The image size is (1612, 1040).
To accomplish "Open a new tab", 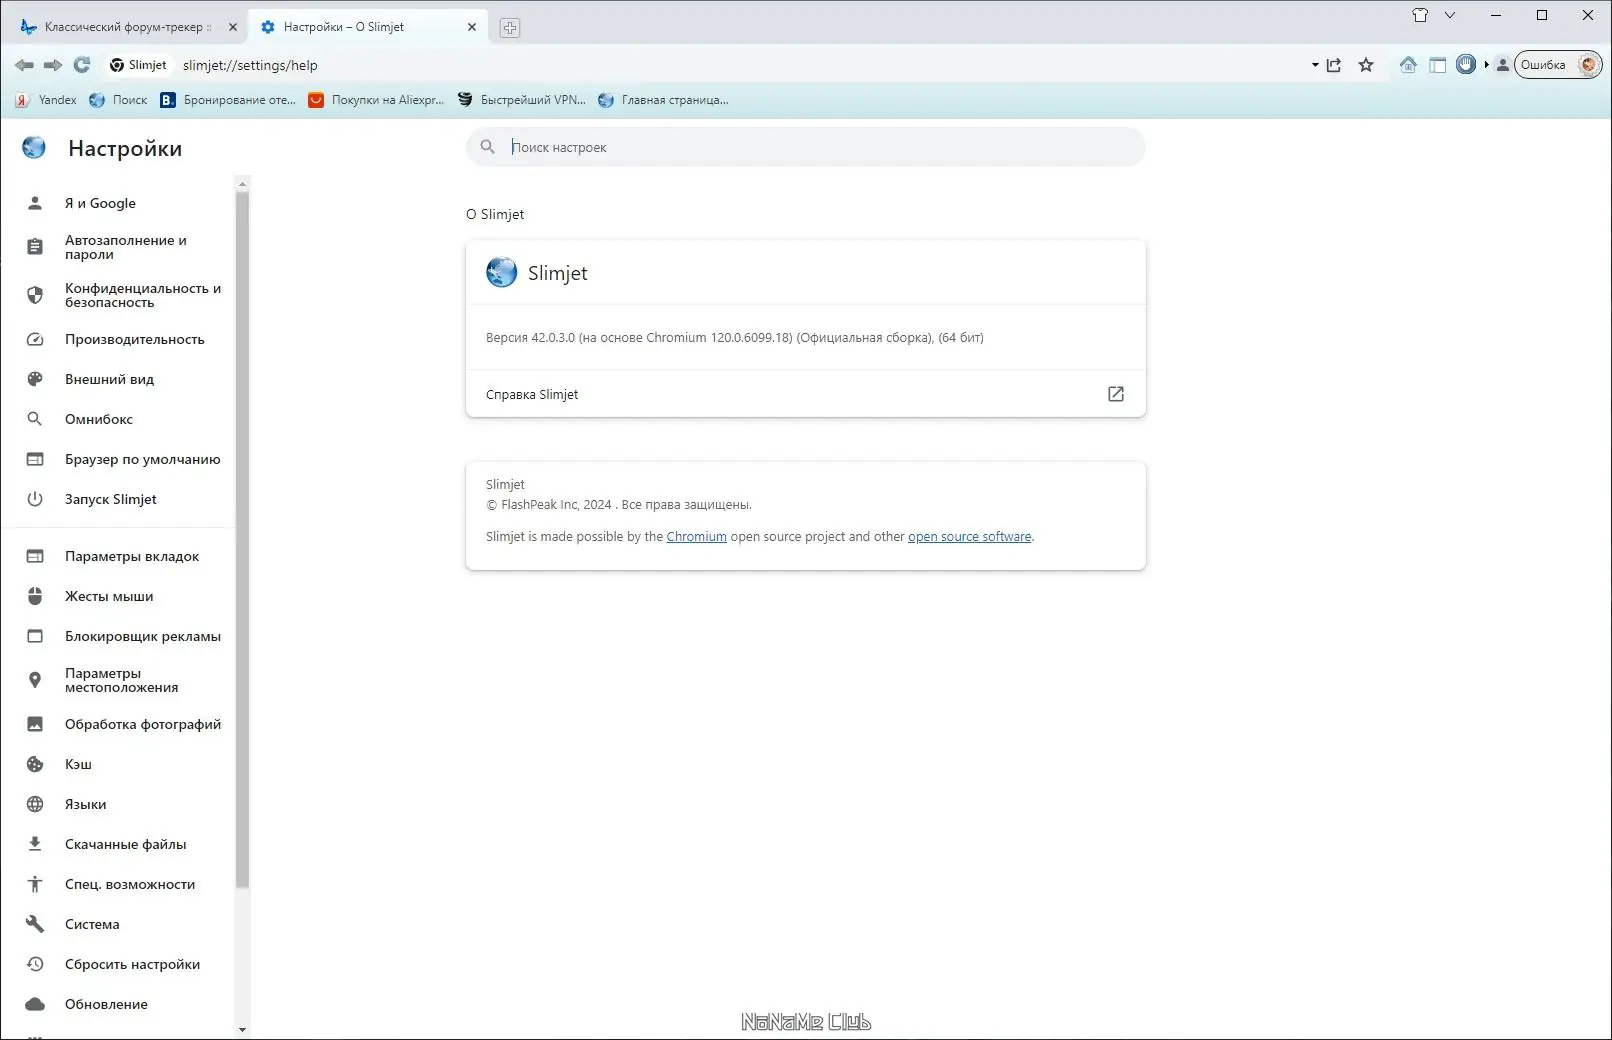I will click(x=510, y=28).
